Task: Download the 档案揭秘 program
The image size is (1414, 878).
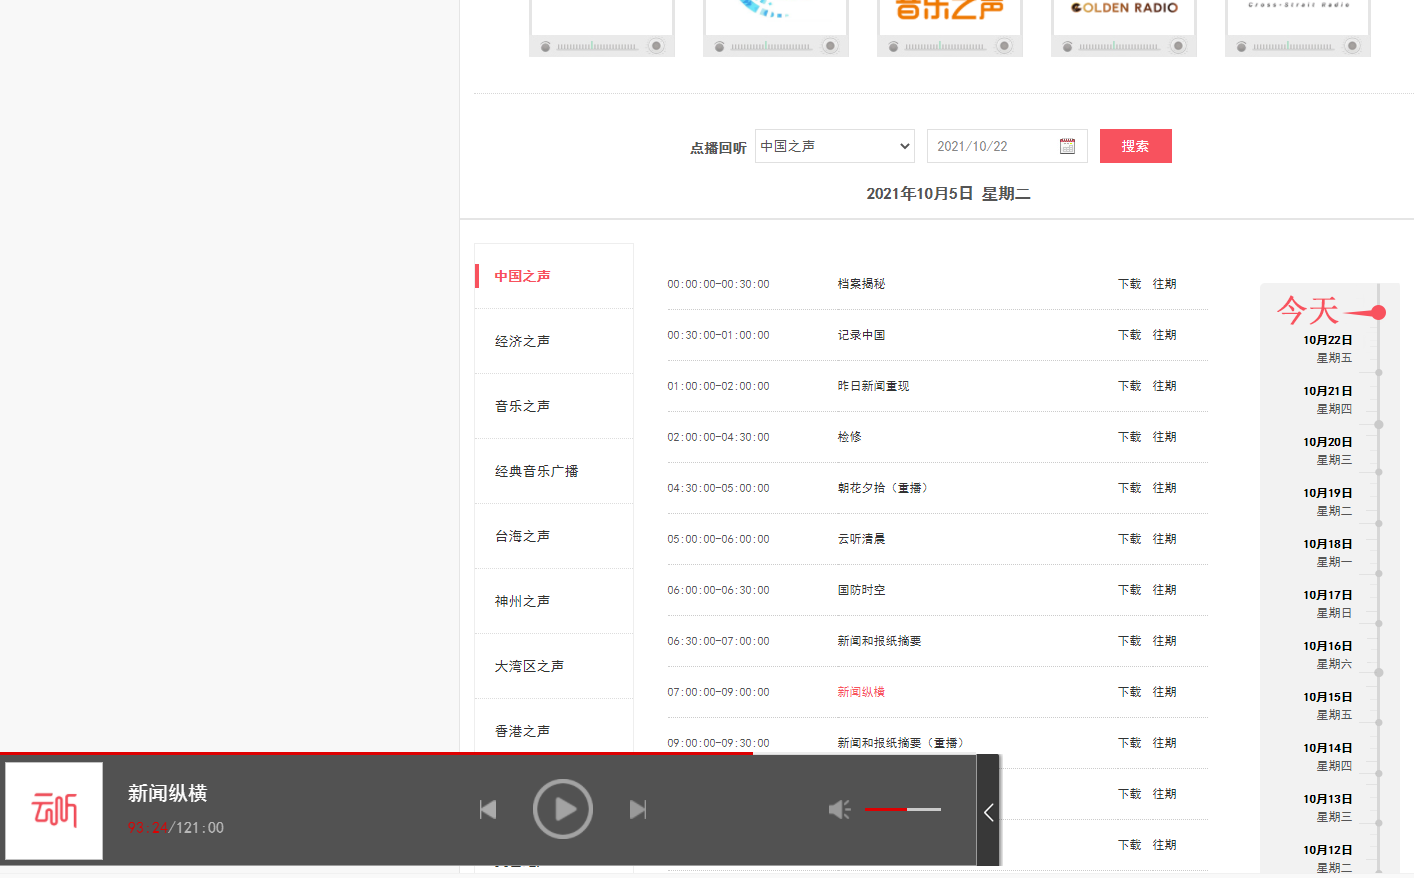Action: pos(1129,284)
